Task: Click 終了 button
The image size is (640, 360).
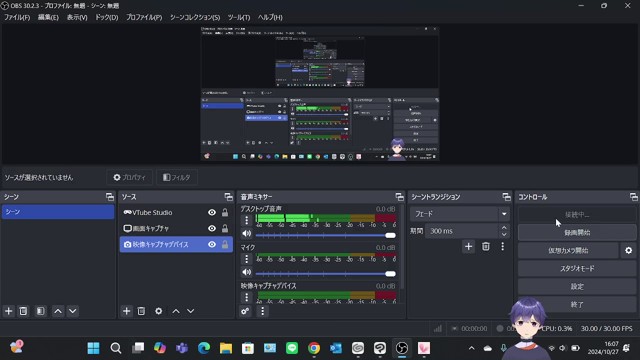Action: point(577,304)
